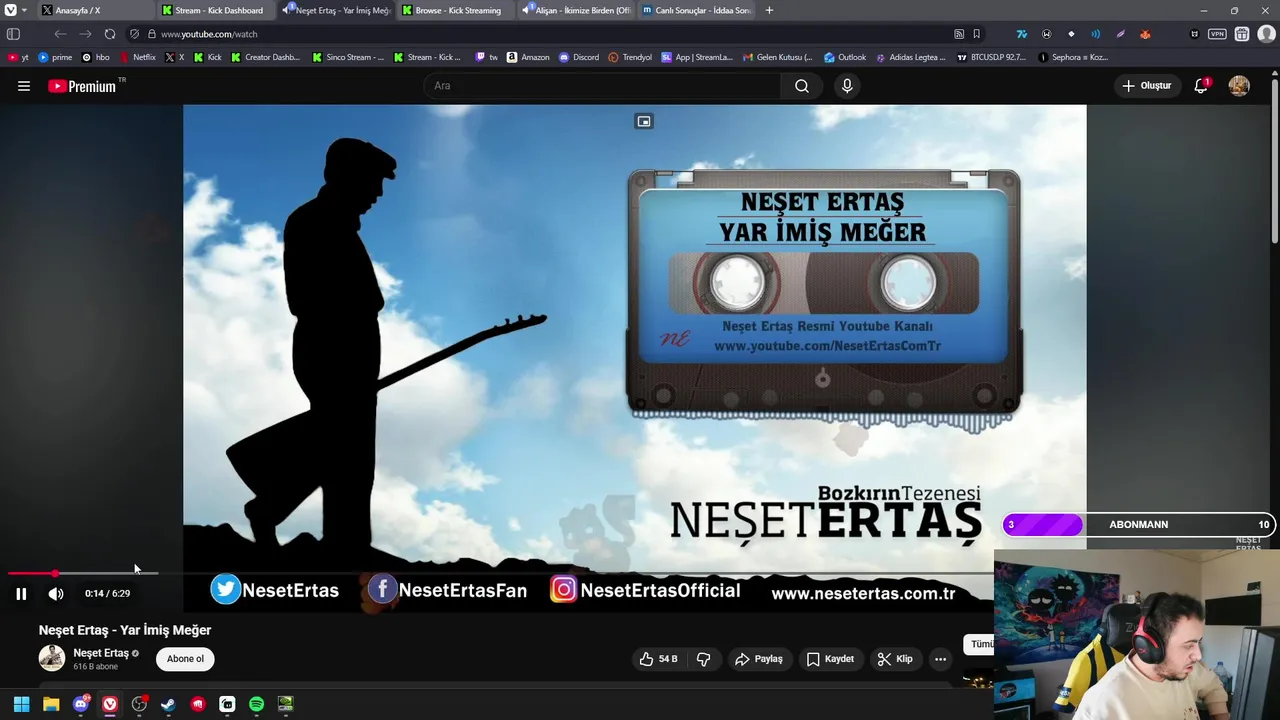The image size is (1280, 720).
Task: Create a clip with Klip button
Action: click(895, 659)
